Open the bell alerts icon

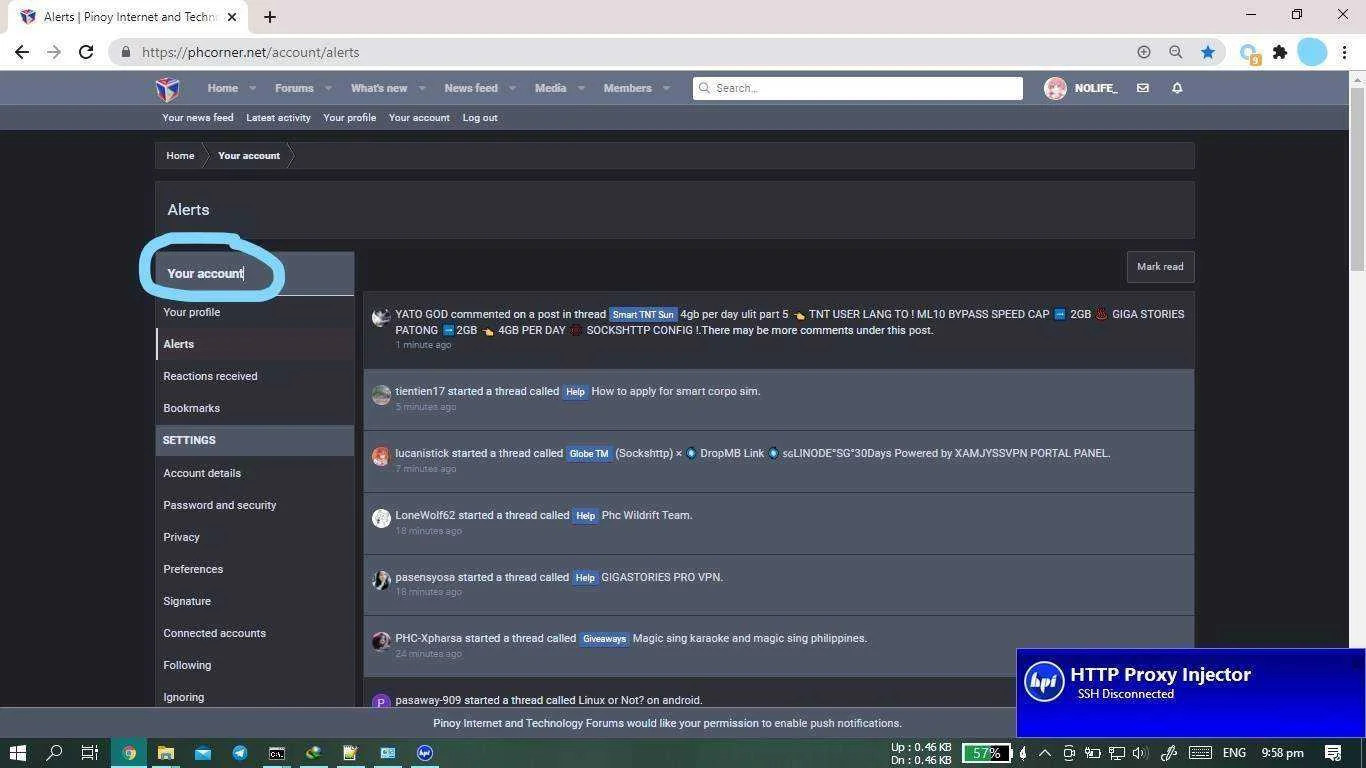tap(1177, 88)
